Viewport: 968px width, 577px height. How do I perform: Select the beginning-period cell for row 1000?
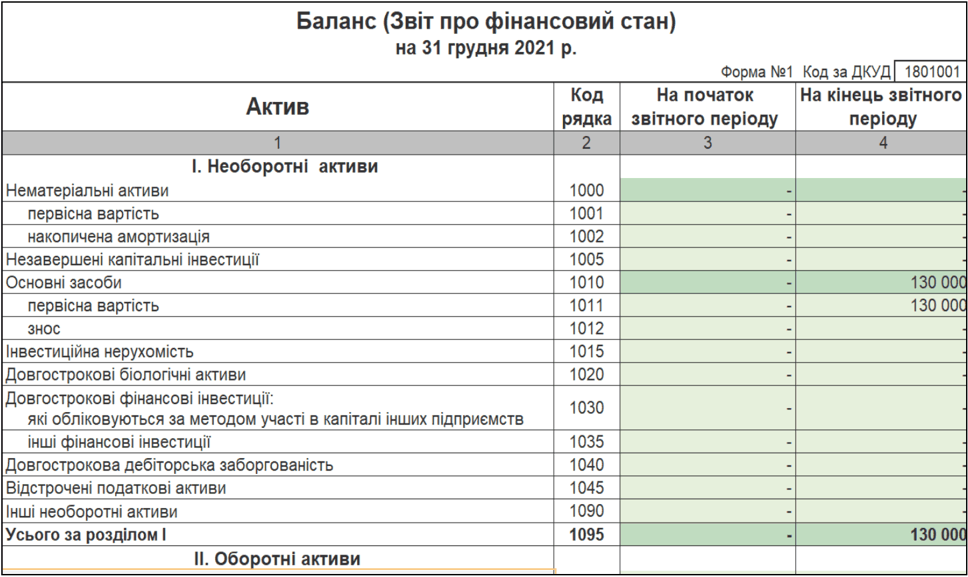click(x=707, y=190)
